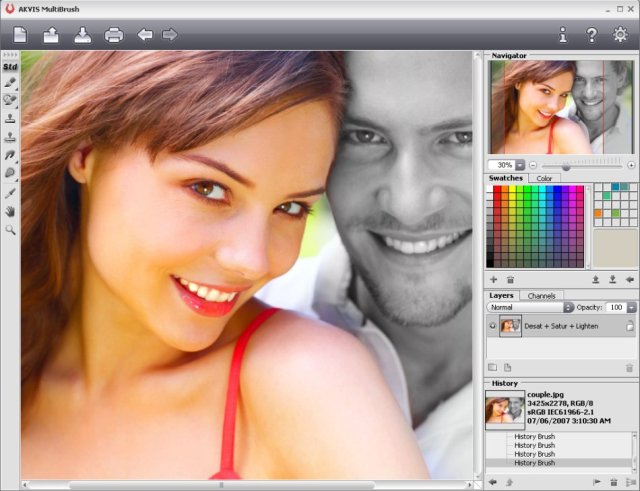Select the last History Brush state
Screen dimensions: 640x491
click(x=534, y=463)
